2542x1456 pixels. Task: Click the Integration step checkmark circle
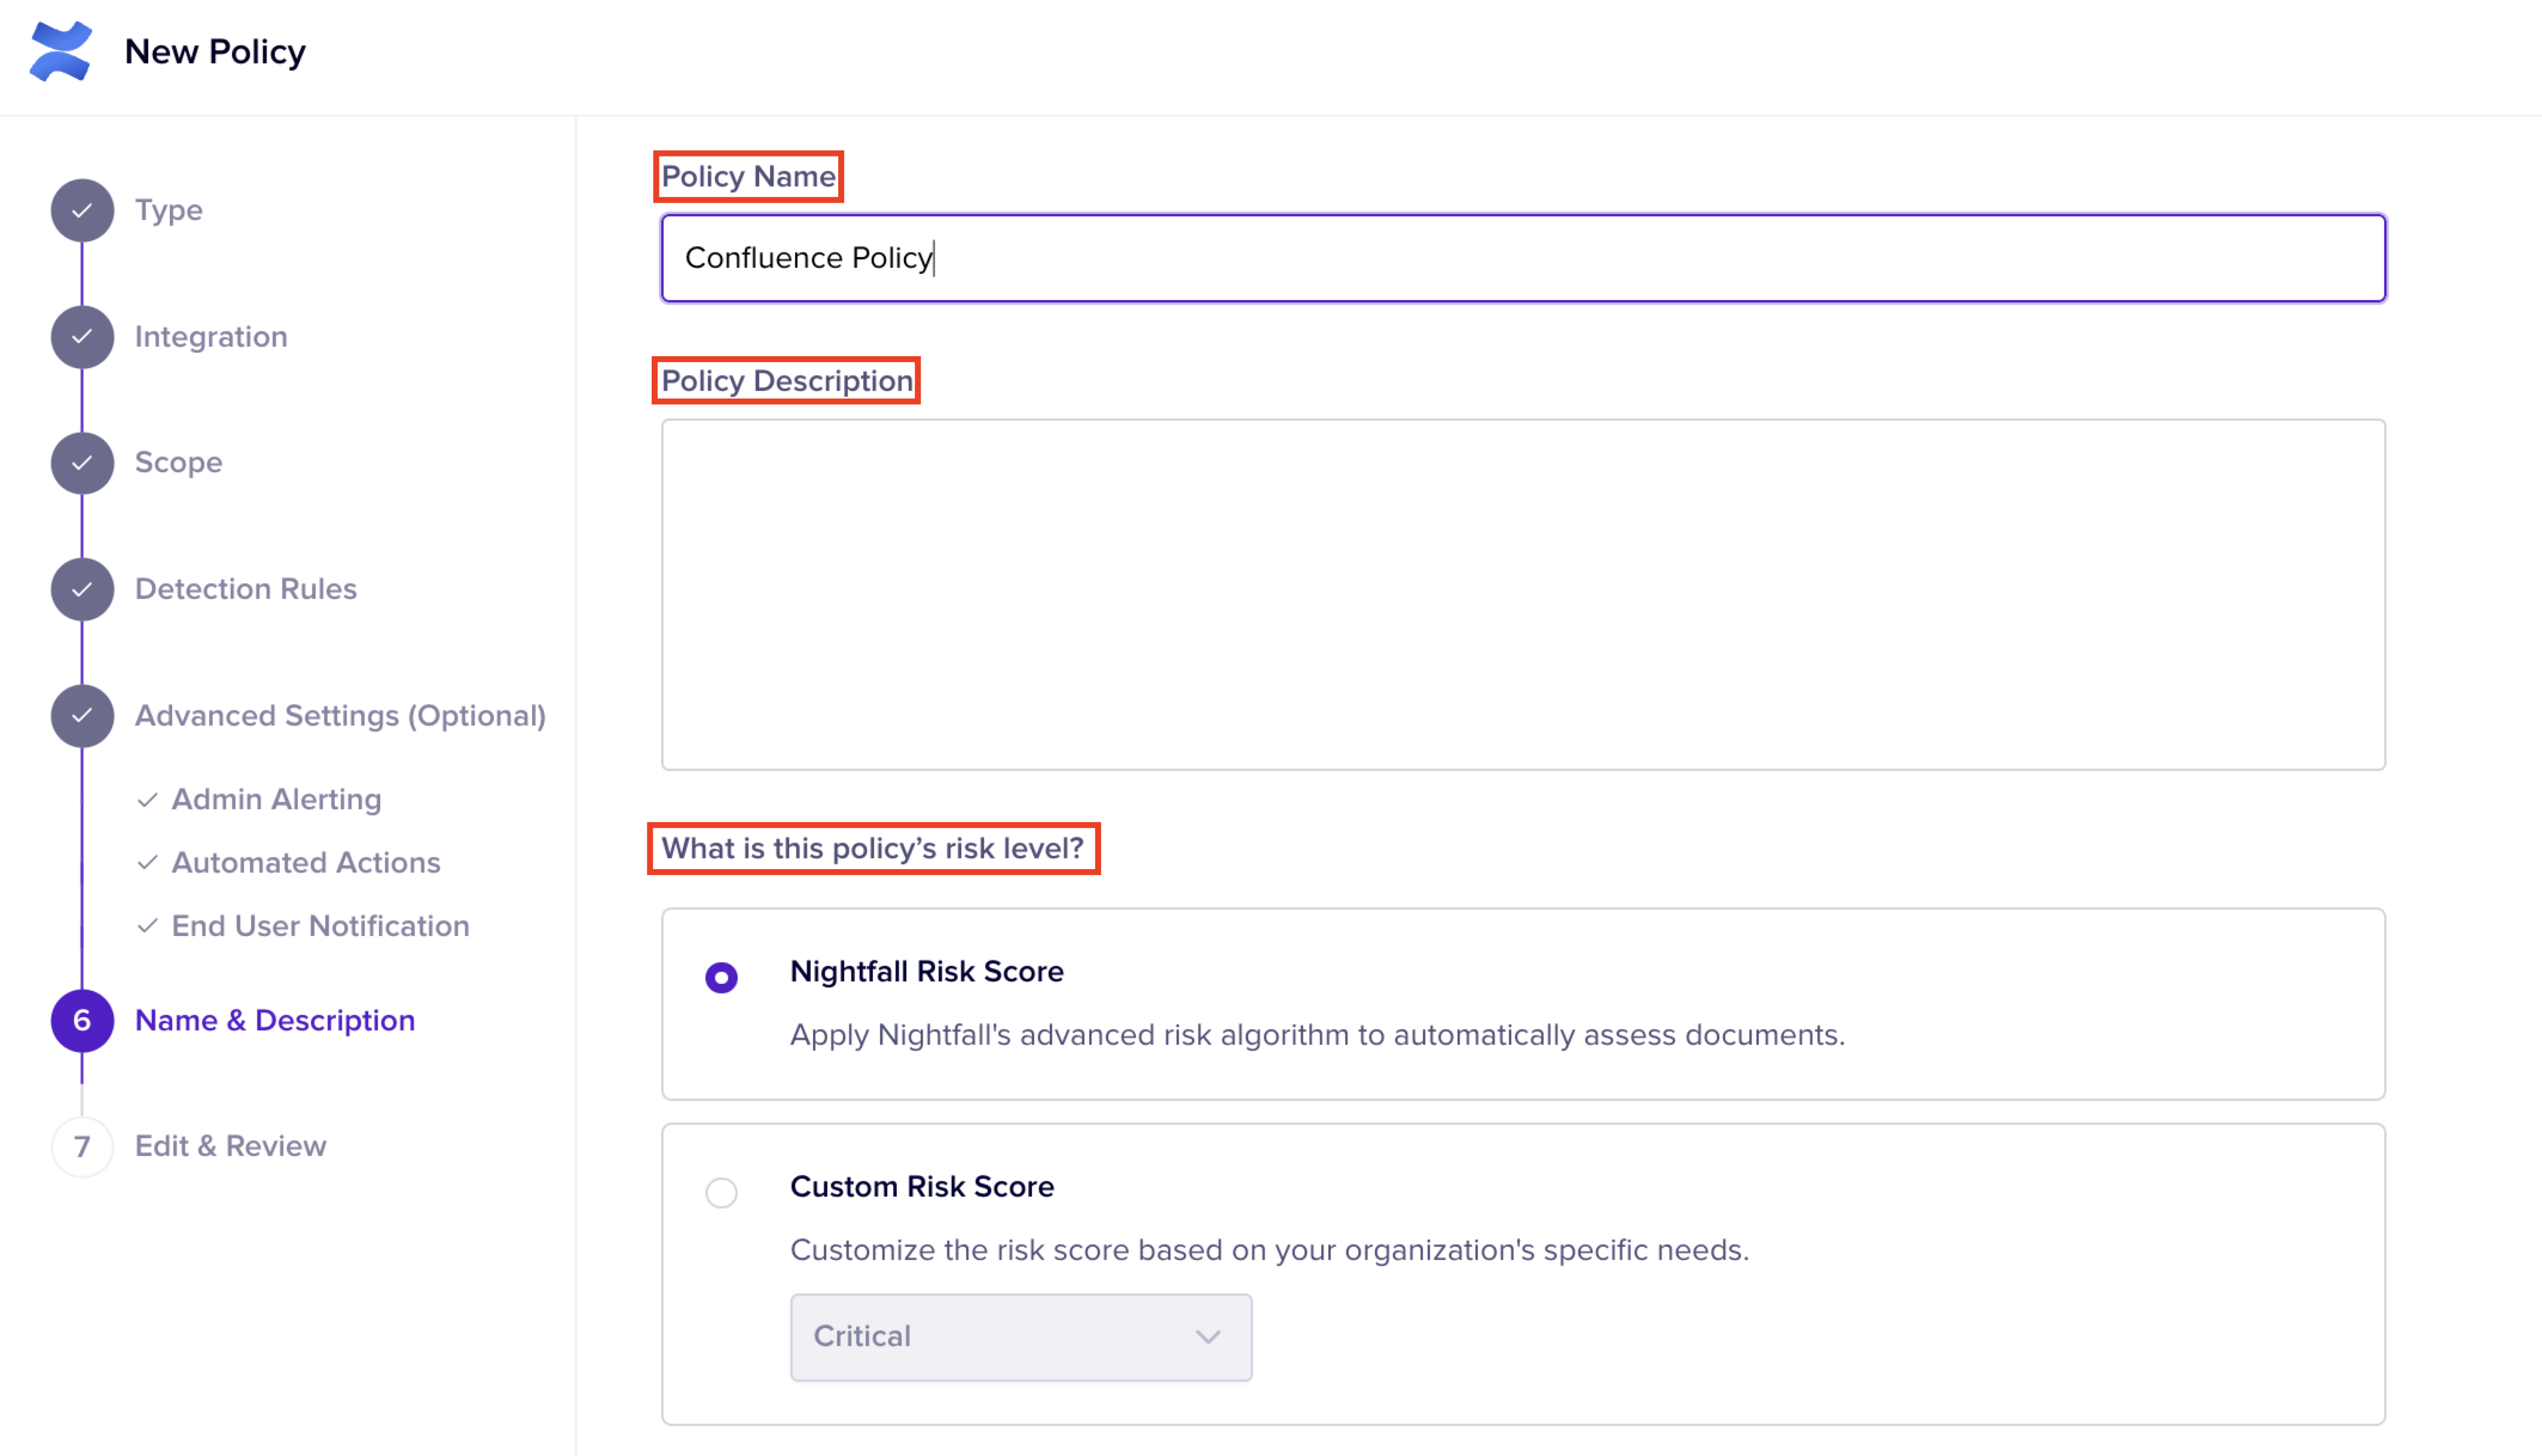(82, 337)
